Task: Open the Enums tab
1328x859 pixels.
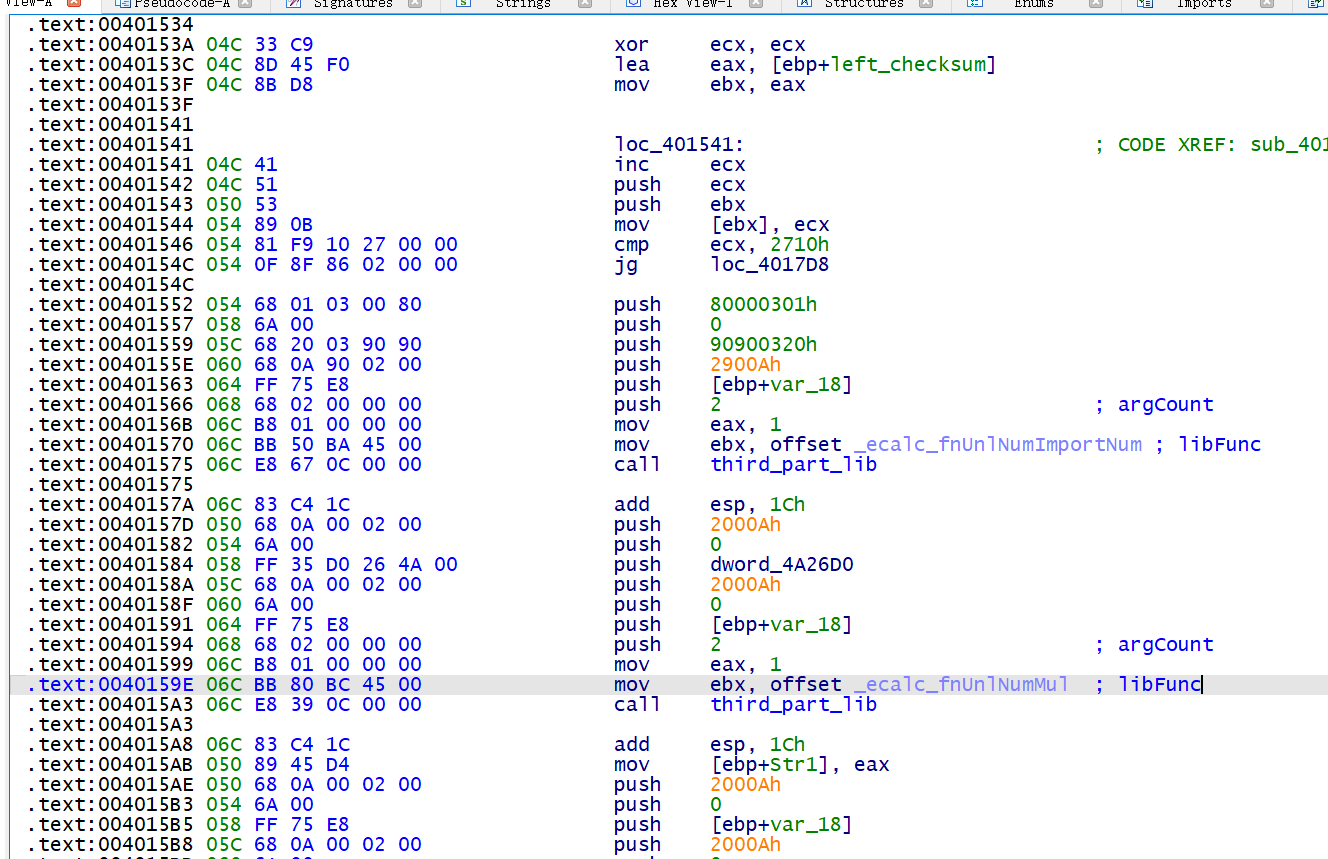Action: [1033, 4]
